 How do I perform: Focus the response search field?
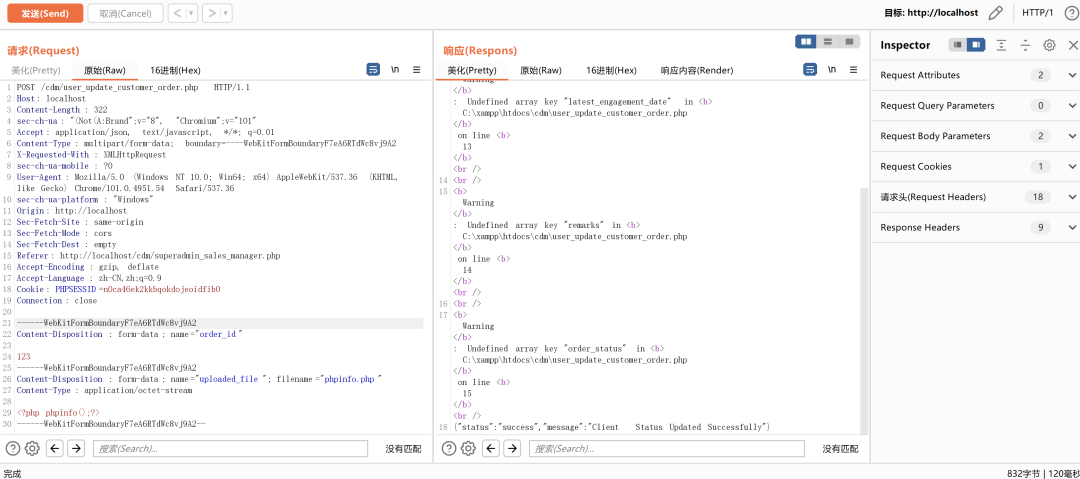tap(667, 449)
